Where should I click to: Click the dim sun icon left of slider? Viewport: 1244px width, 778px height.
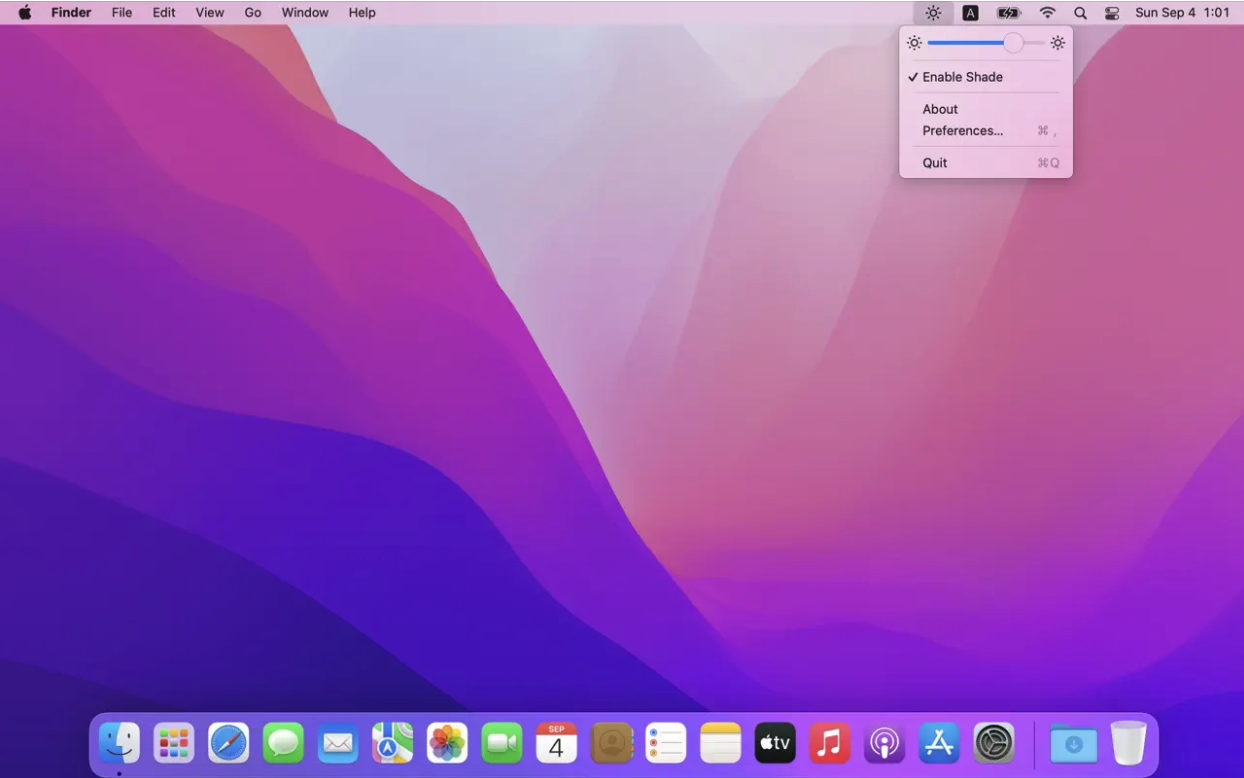point(914,43)
